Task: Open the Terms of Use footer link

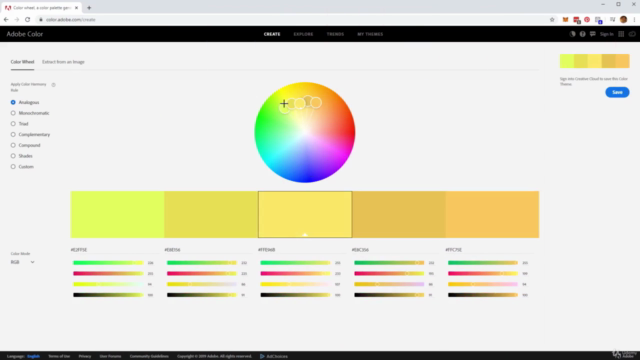Action: [x=59, y=356]
